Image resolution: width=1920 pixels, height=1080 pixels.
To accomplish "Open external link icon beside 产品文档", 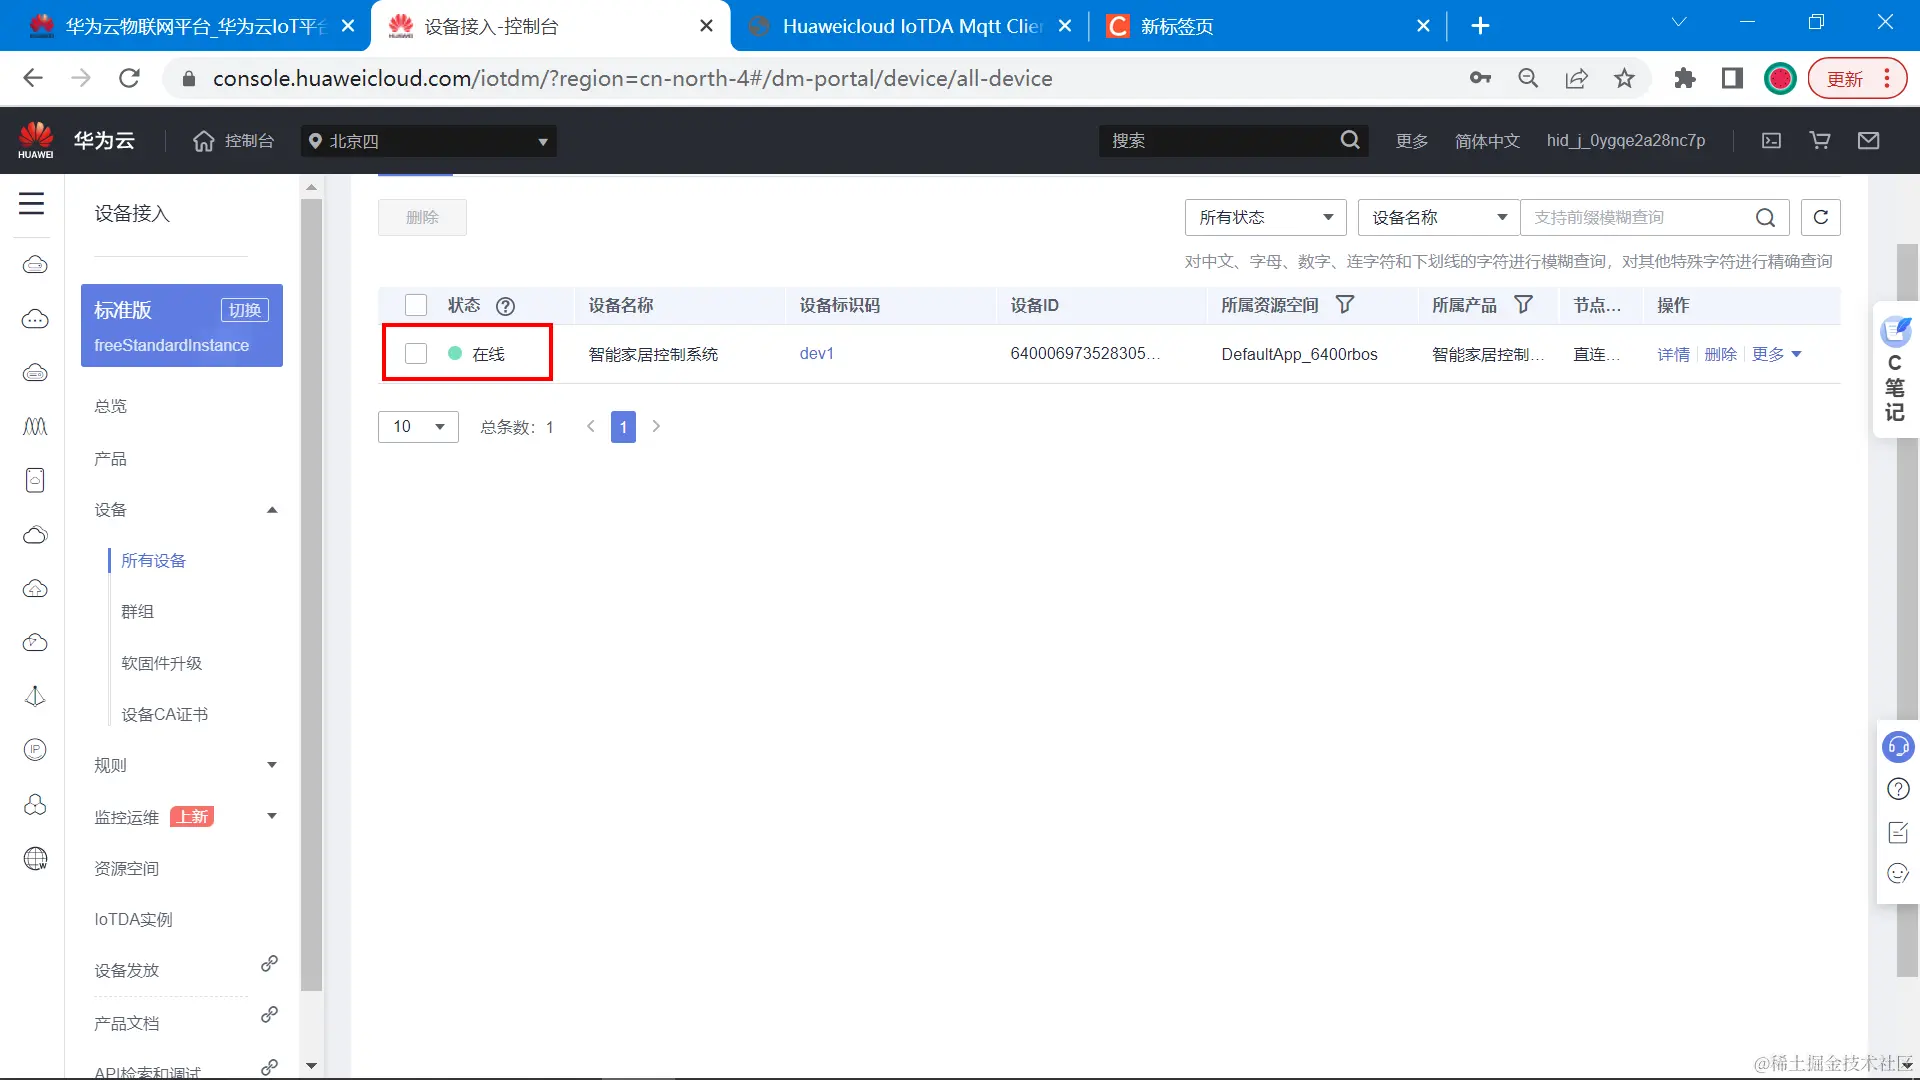I will pos(269,1015).
